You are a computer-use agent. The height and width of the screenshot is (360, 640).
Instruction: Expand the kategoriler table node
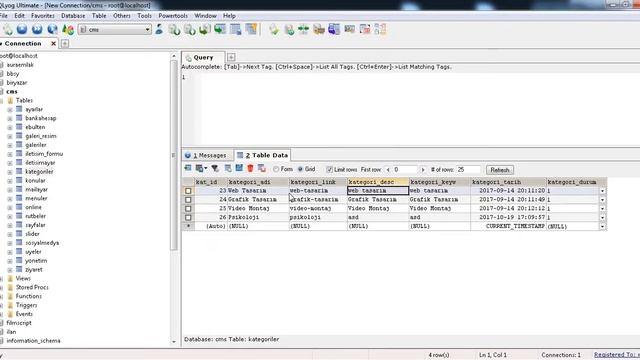point(10,172)
